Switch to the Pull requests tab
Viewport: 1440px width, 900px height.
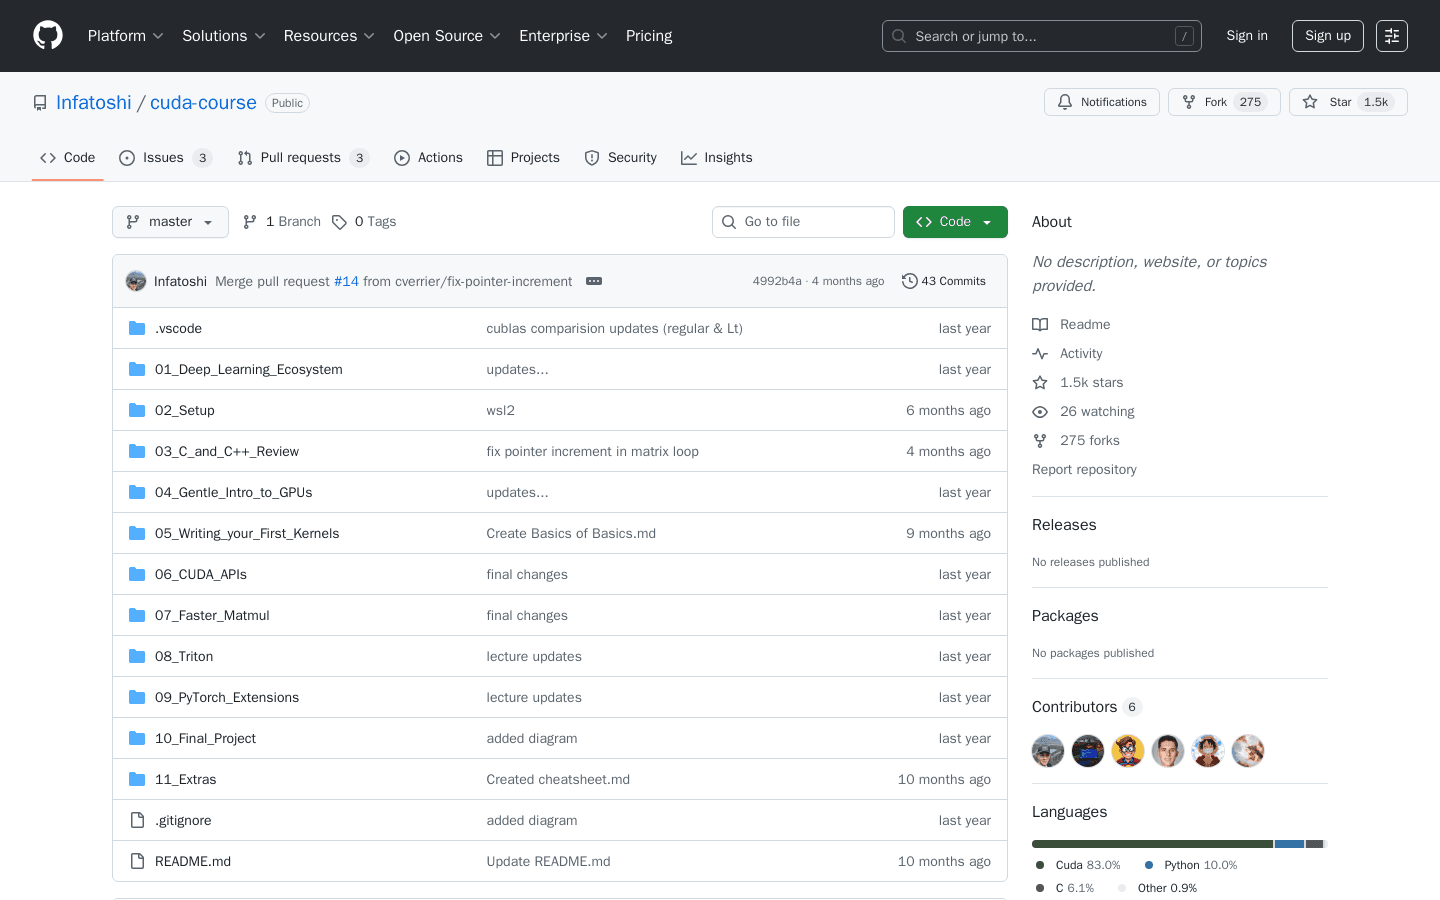click(303, 158)
